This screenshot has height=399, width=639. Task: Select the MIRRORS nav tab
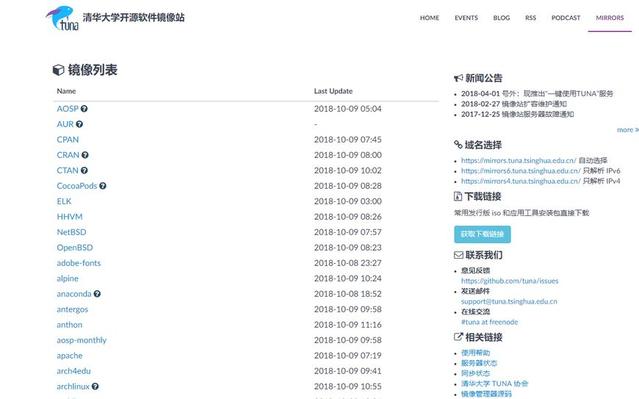point(610,18)
